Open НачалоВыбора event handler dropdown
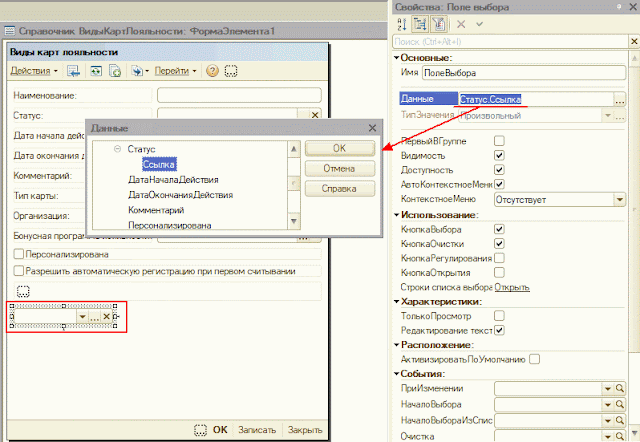This screenshot has height=442, width=640. [608, 404]
